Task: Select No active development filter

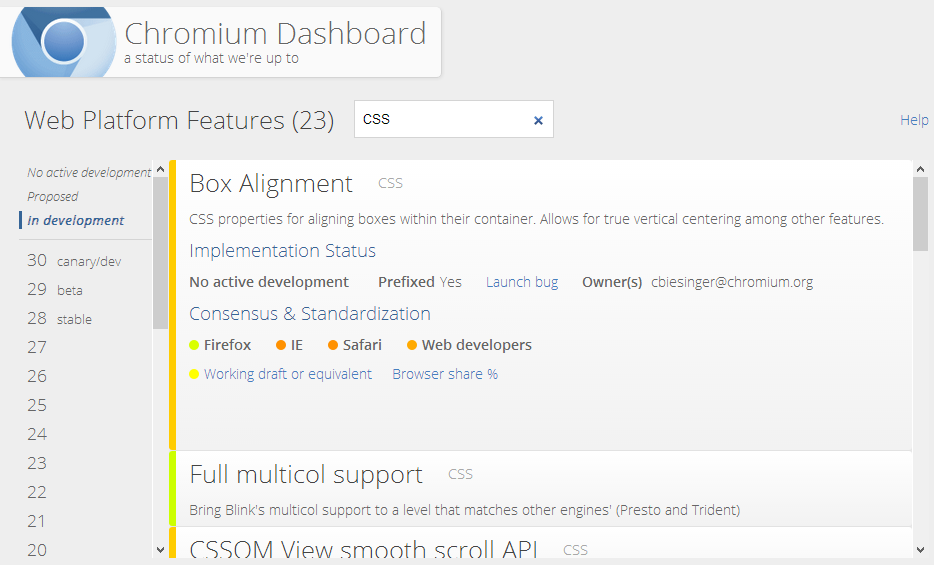Action: [x=89, y=173]
